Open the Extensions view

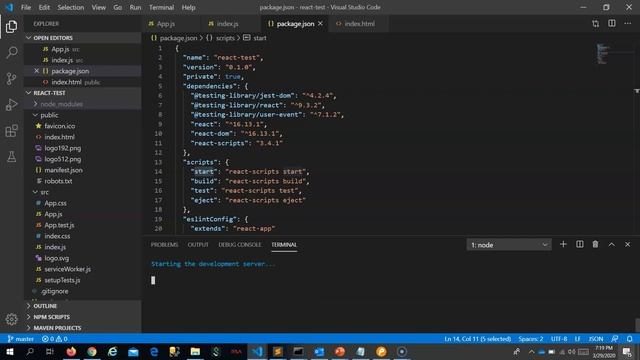click(x=11, y=131)
